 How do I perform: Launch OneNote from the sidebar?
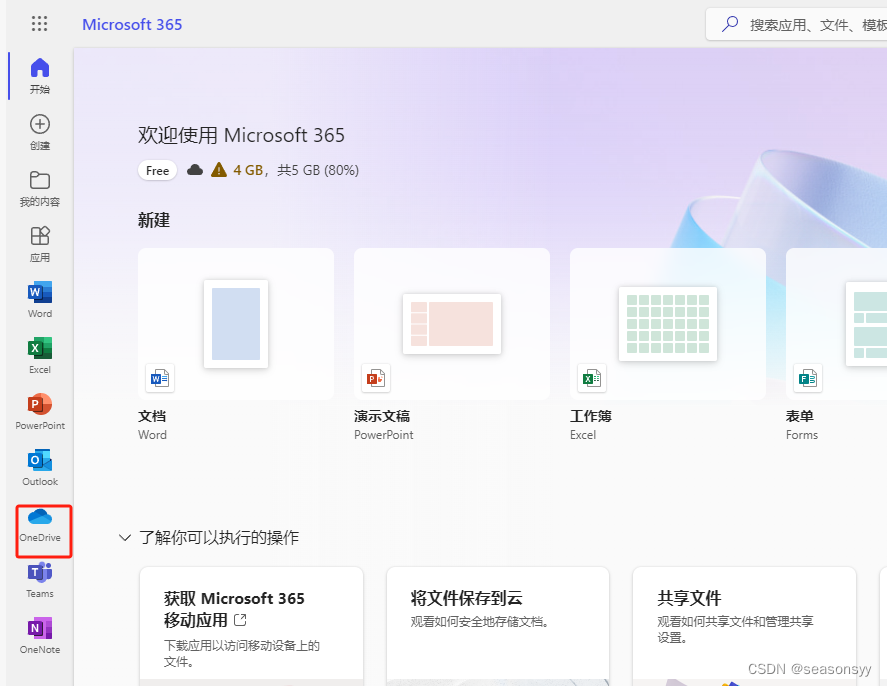click(40, 636)
